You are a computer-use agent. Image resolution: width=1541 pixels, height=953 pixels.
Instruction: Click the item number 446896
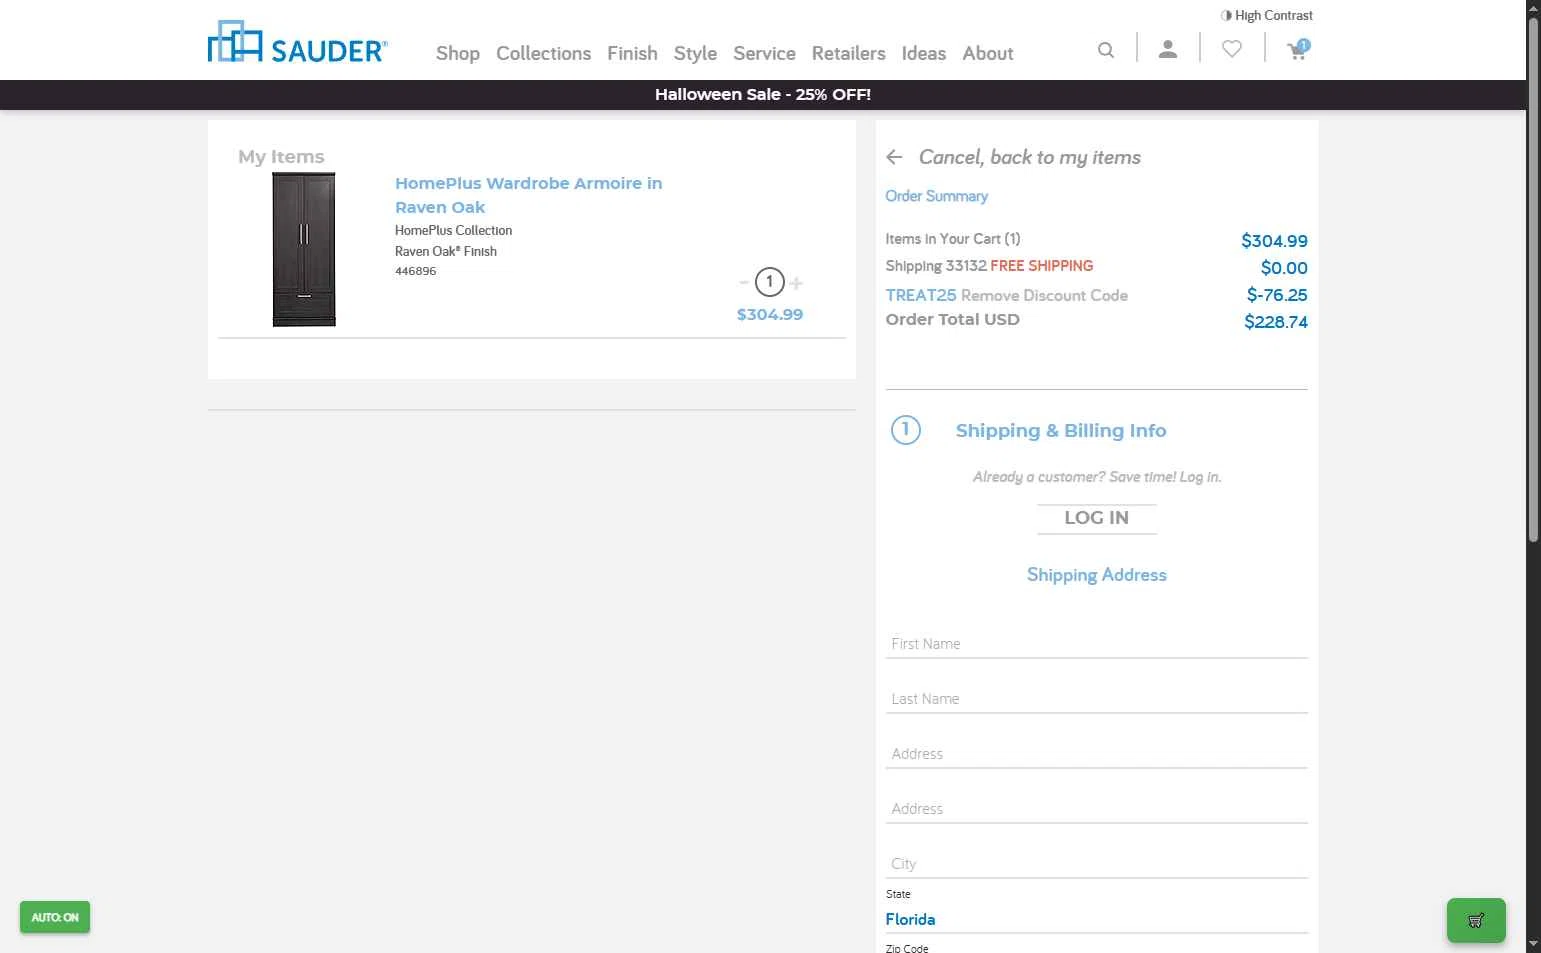point(415,271)
